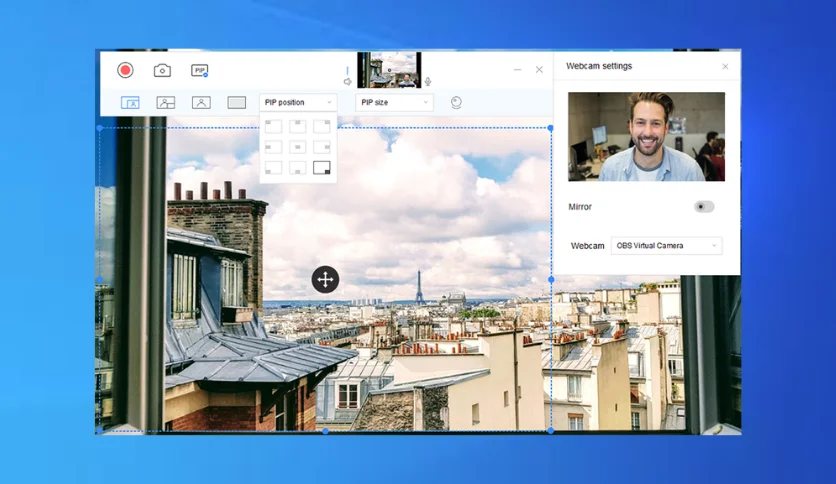The image size is (836, 484).
Task: Set PIP position to bottom-left
Action: 274,167
